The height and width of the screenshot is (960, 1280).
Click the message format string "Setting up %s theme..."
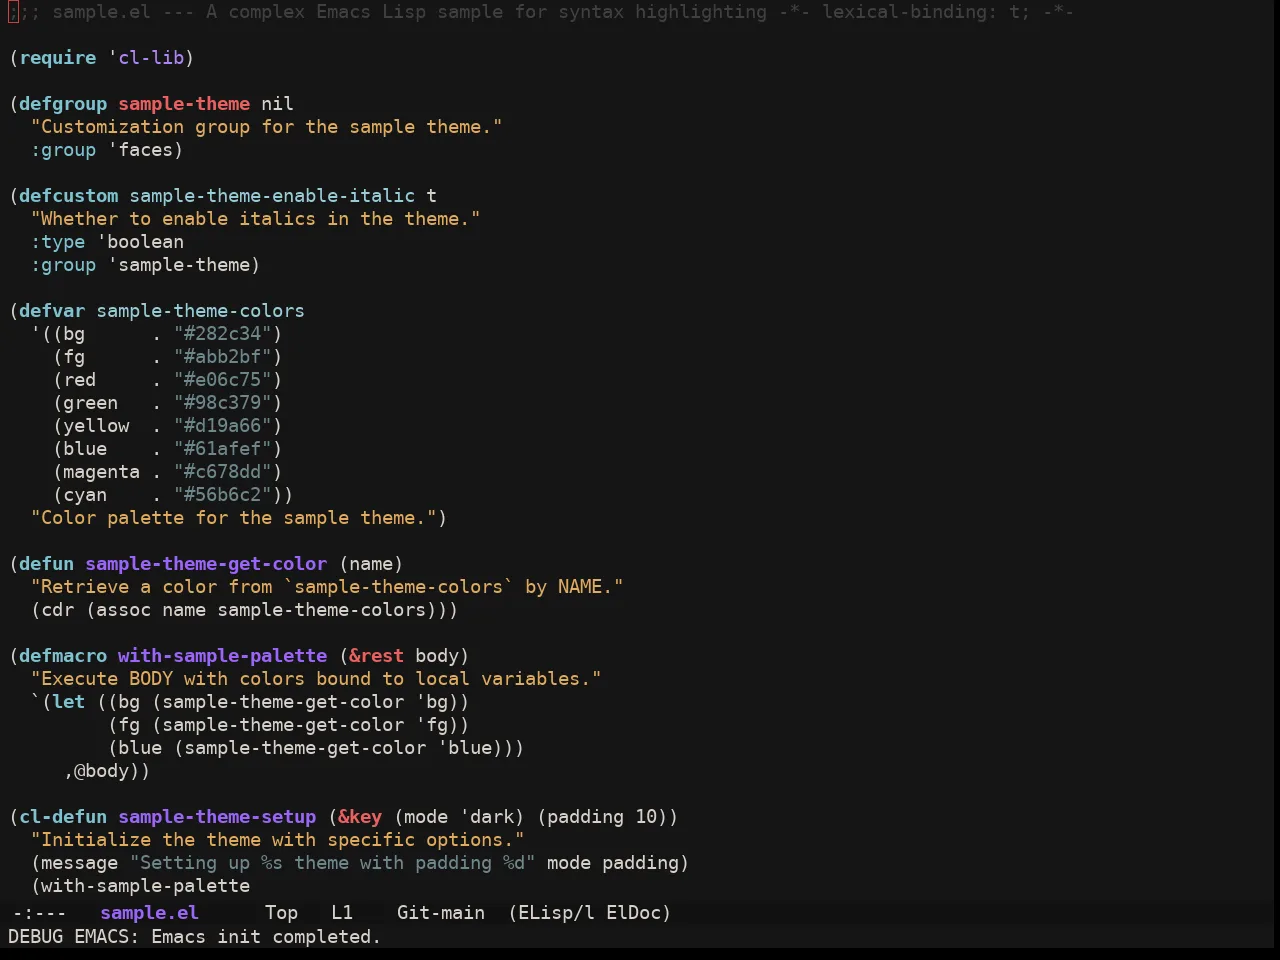[x=333, y=863]
